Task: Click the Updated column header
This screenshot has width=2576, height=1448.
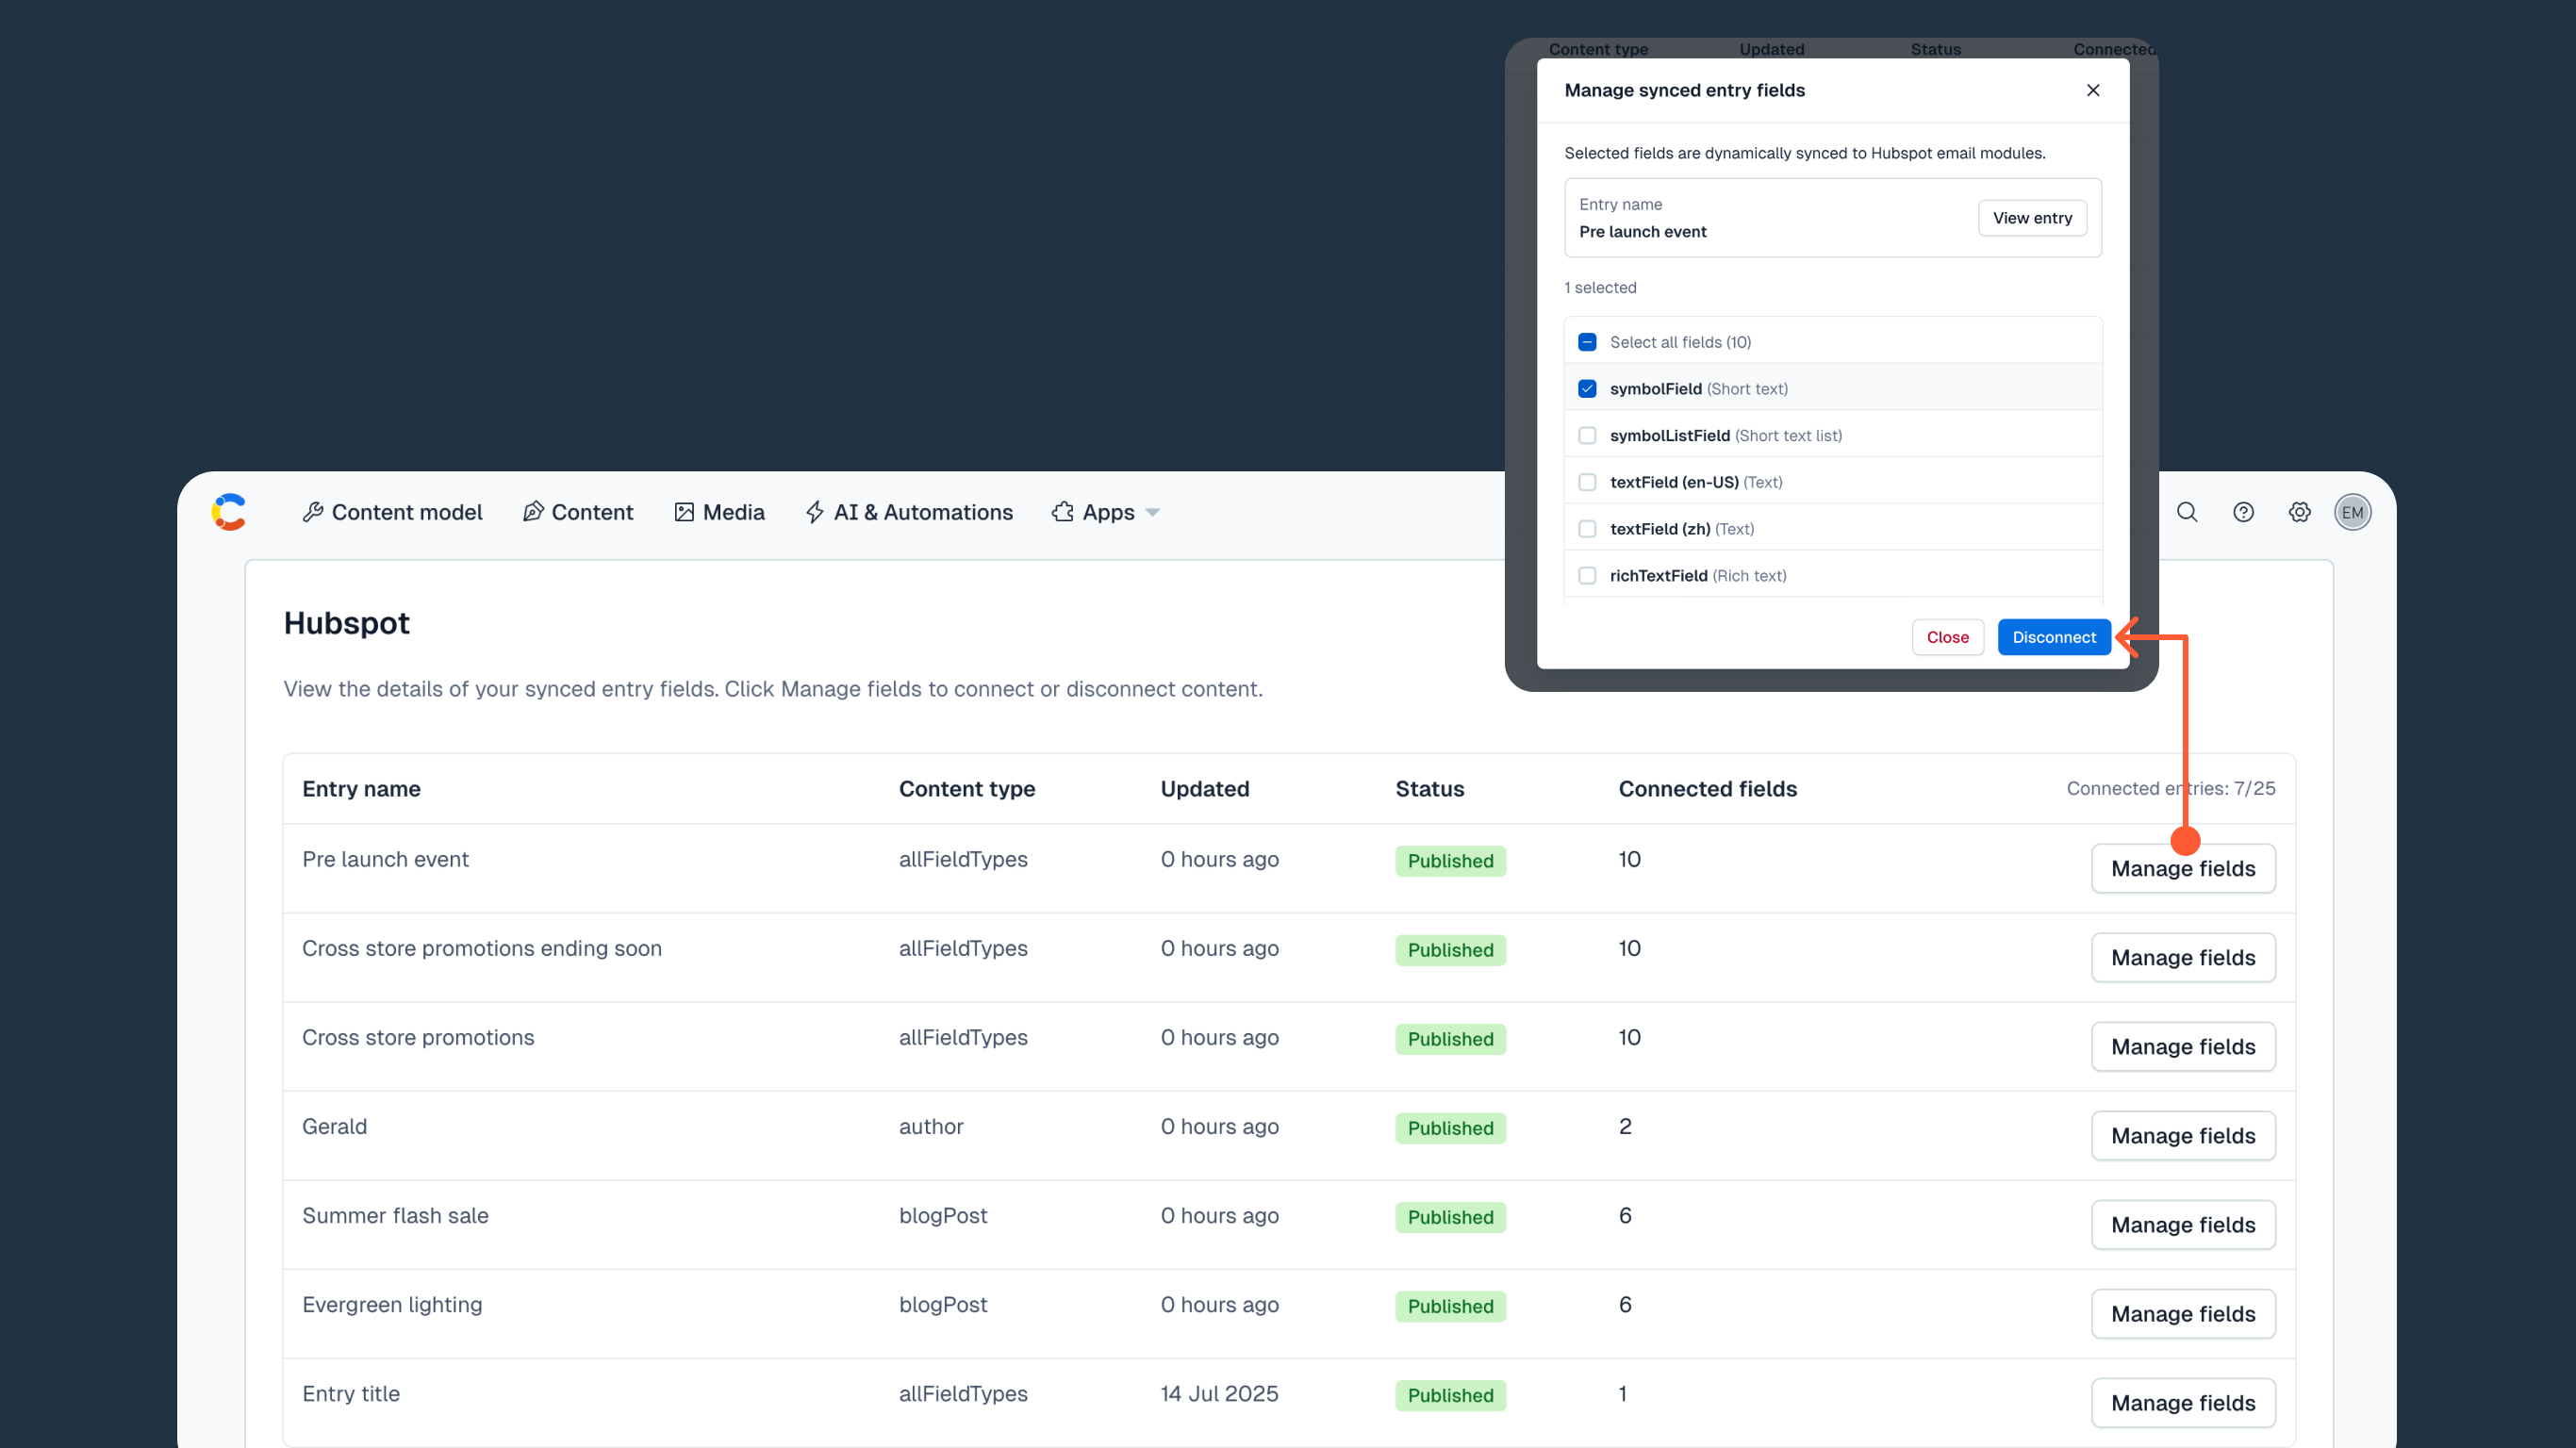Action: pyautogui.click(x=1205, y=788)
